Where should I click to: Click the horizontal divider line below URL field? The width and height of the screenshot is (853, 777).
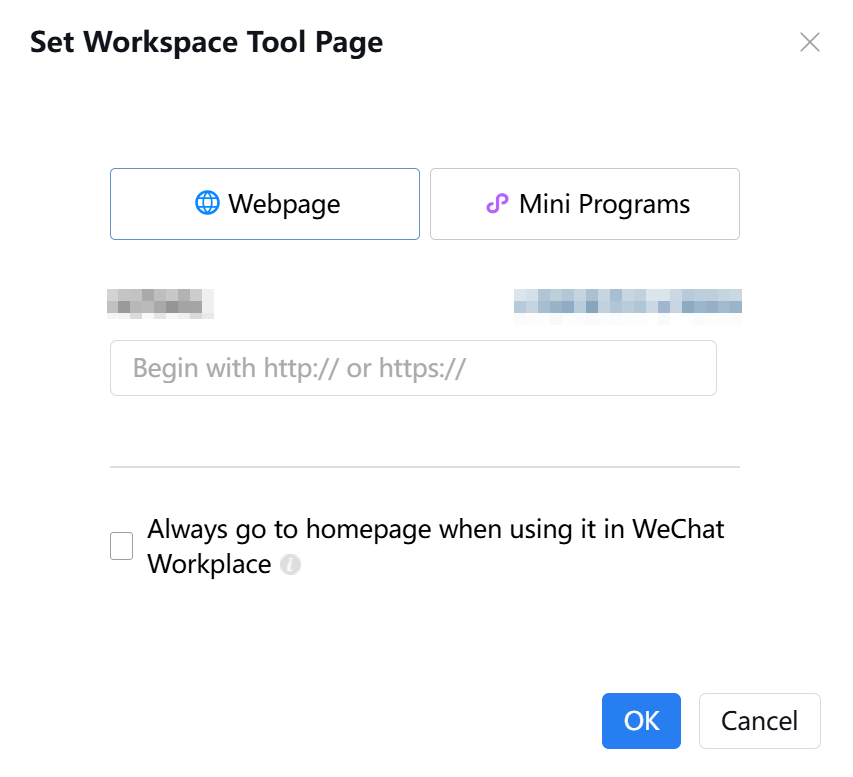424,466
